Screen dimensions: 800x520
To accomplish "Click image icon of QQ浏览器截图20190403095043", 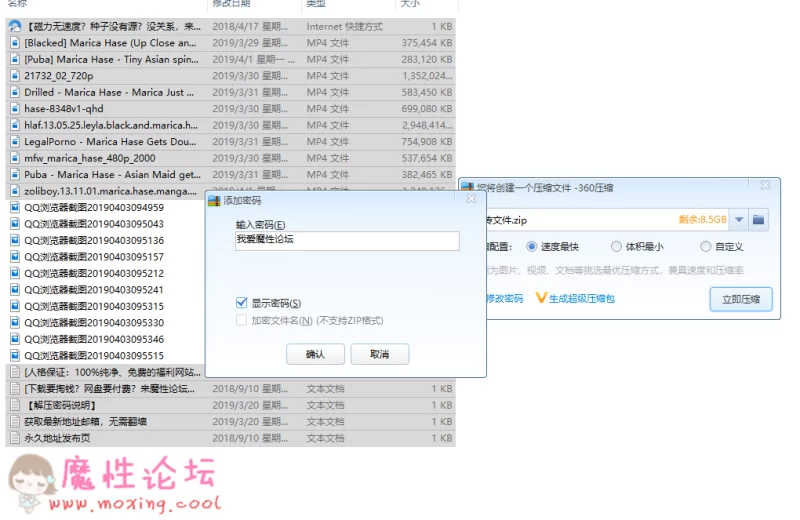I will (x=15, y=224).
